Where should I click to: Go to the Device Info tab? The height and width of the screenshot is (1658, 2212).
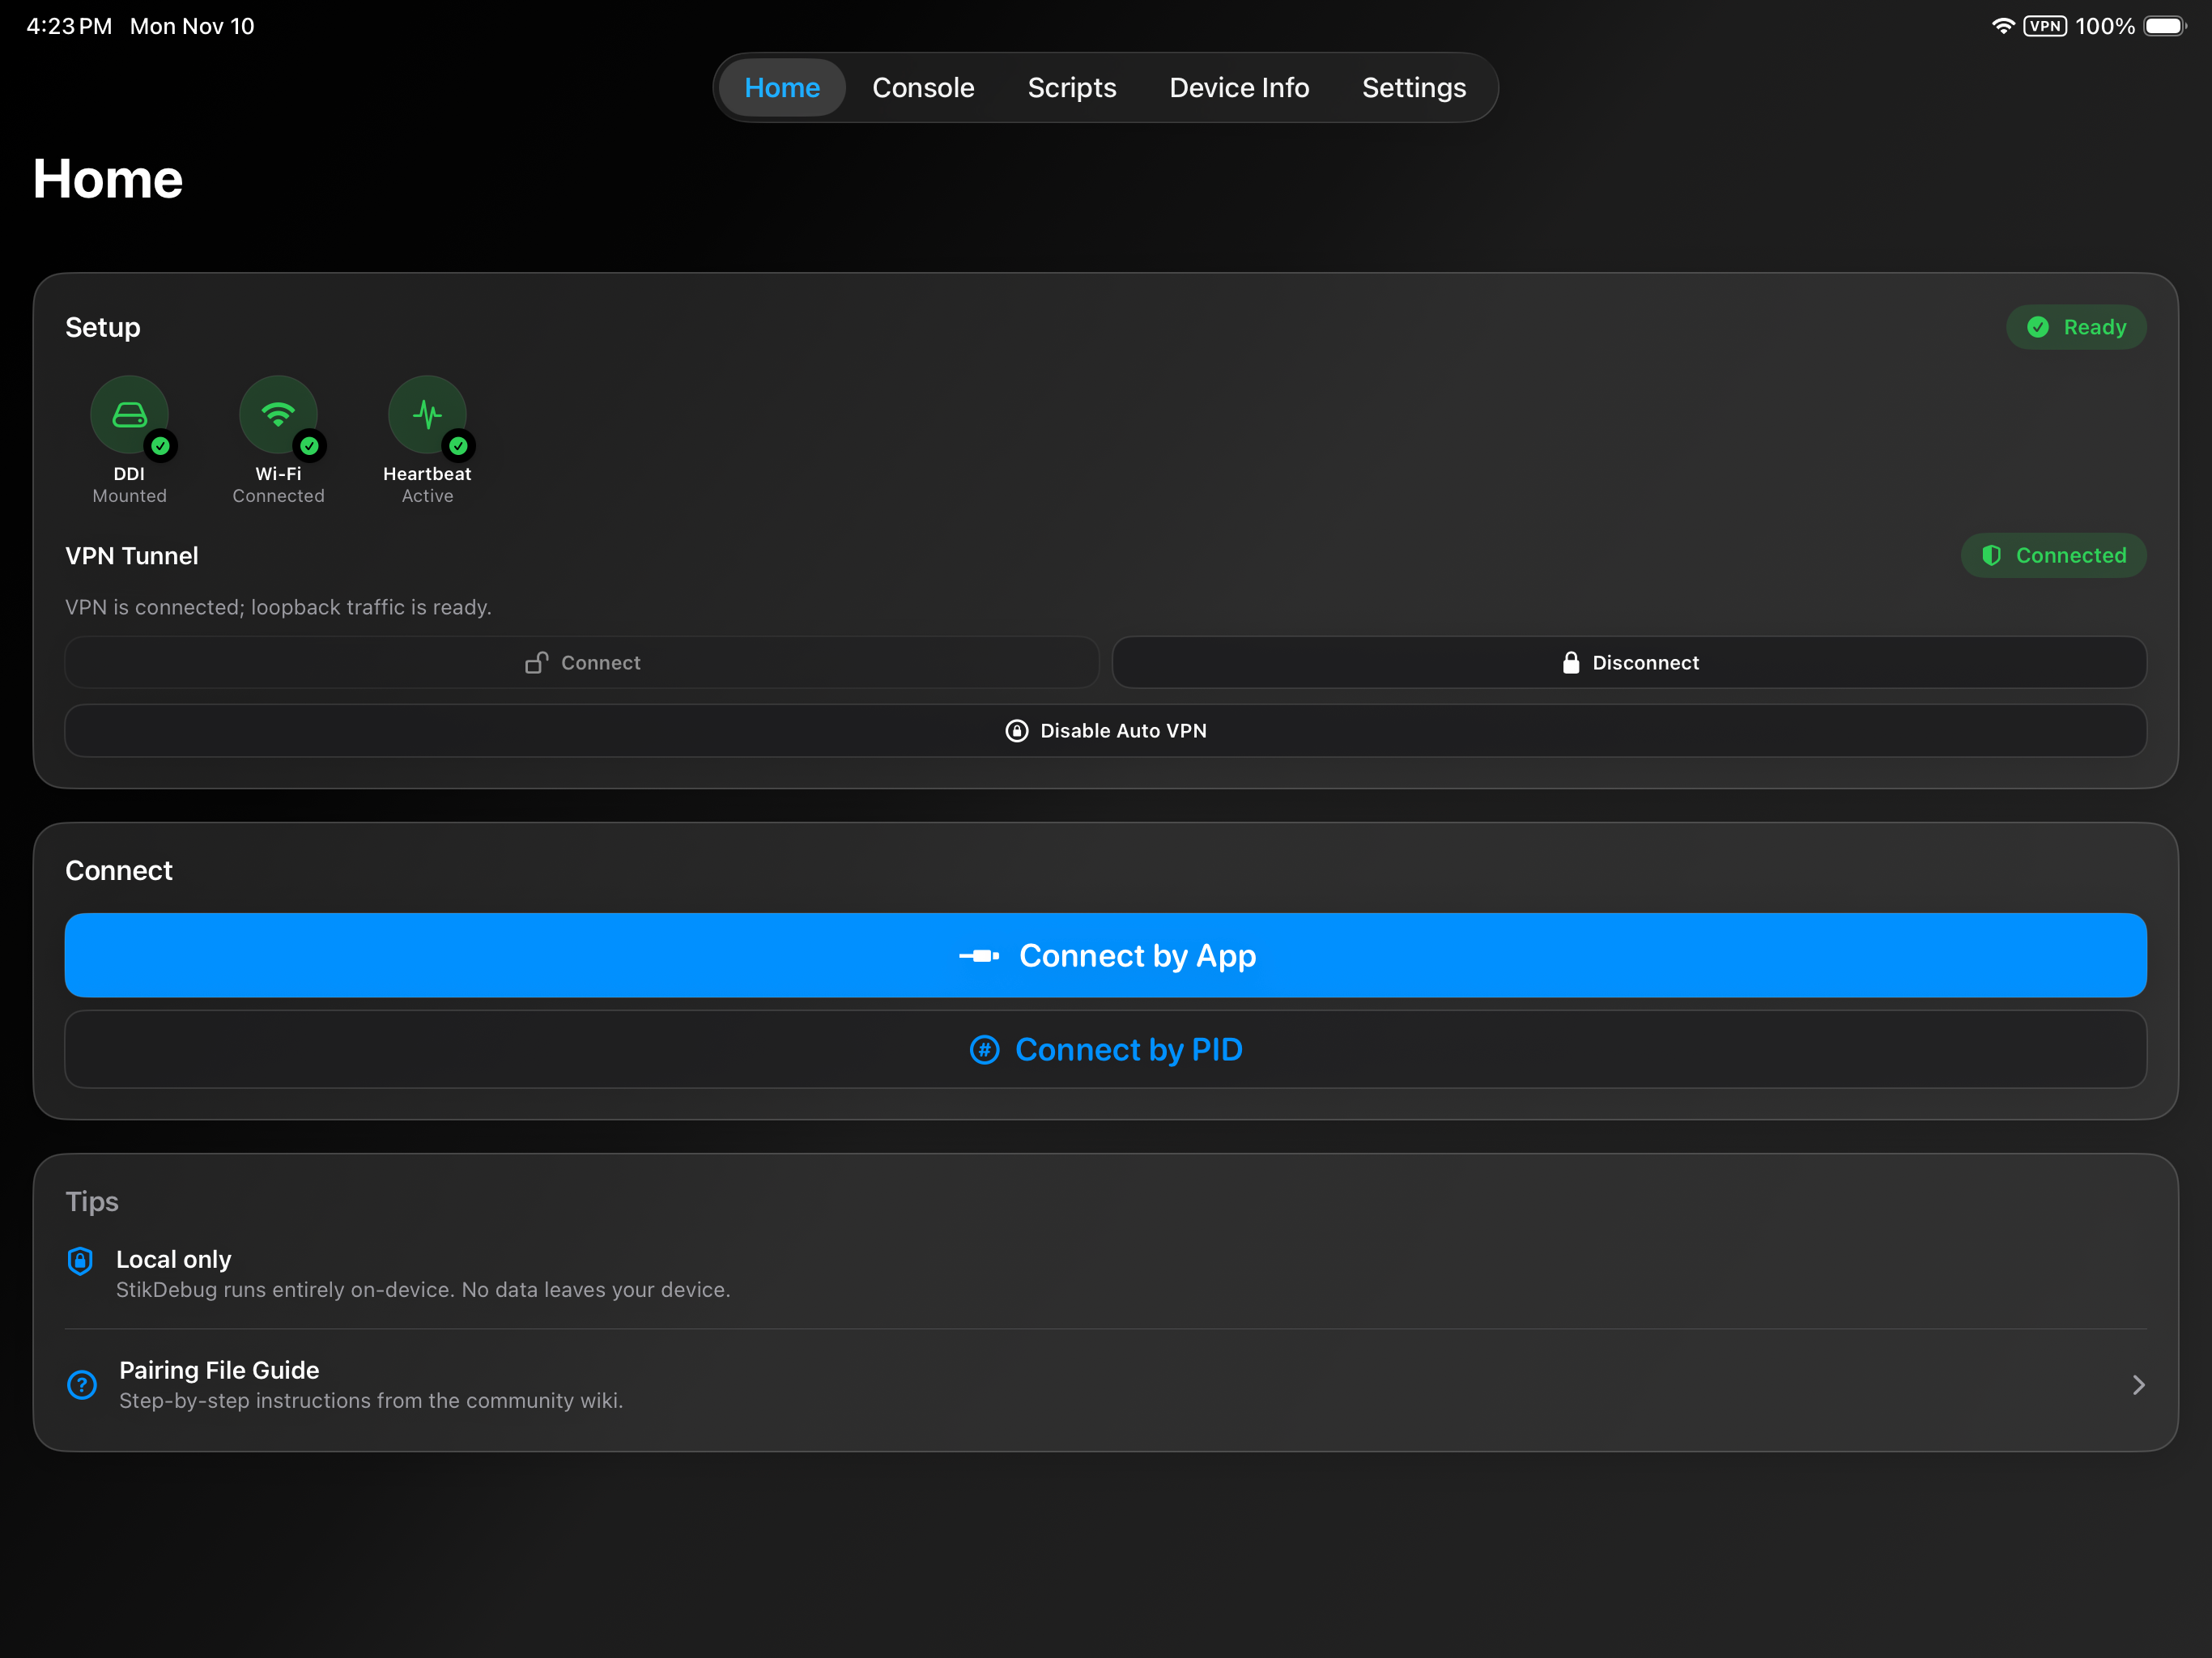[1238, 88]
